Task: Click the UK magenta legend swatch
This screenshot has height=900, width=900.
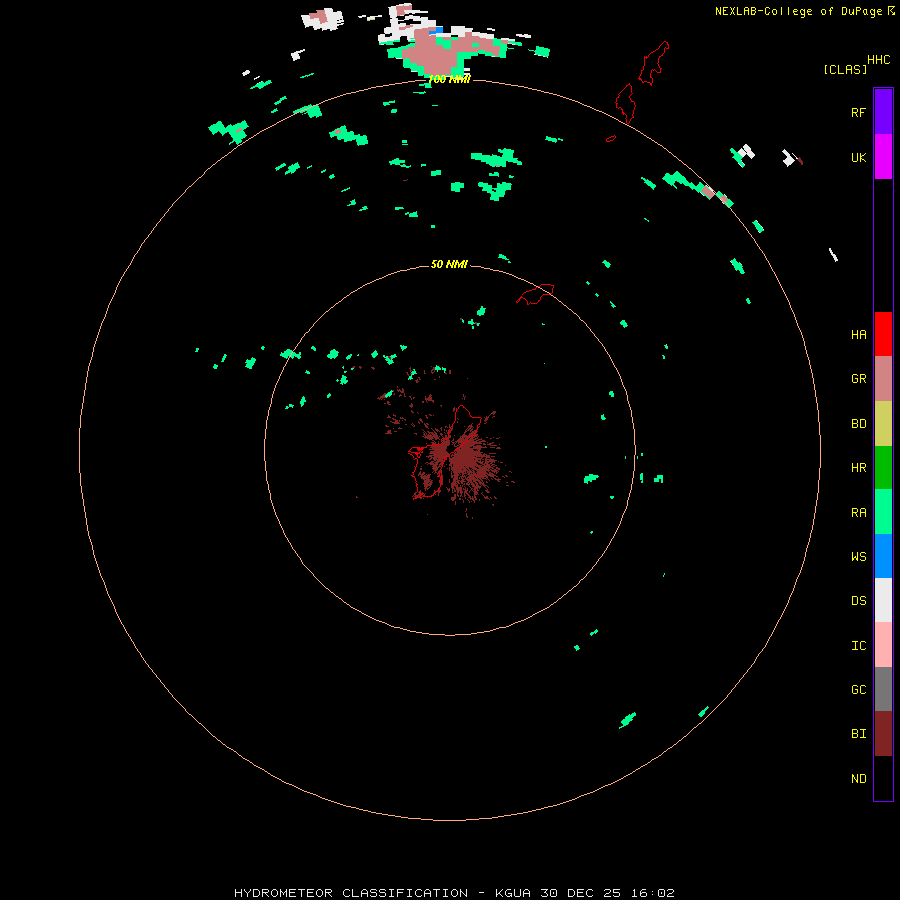Action: pos(883,157)
